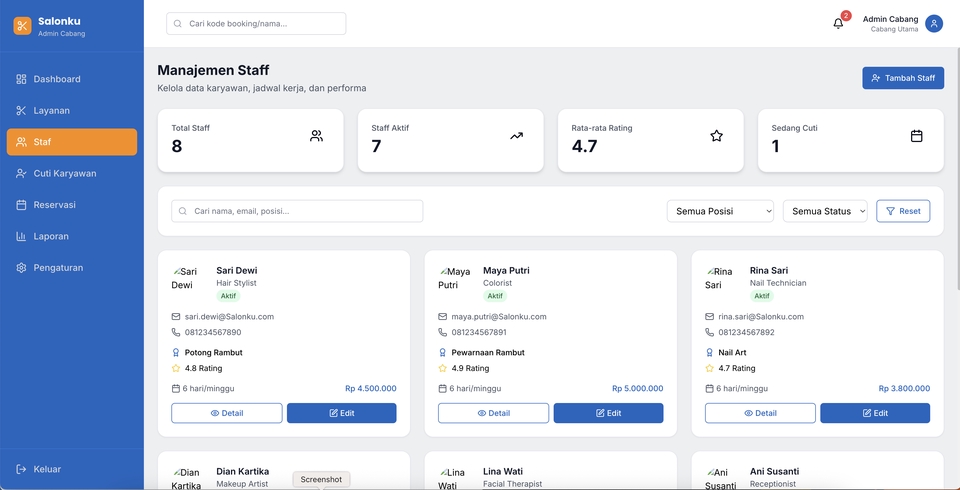Click the phone icon beside Maya Putri's number

click(443, 333)
